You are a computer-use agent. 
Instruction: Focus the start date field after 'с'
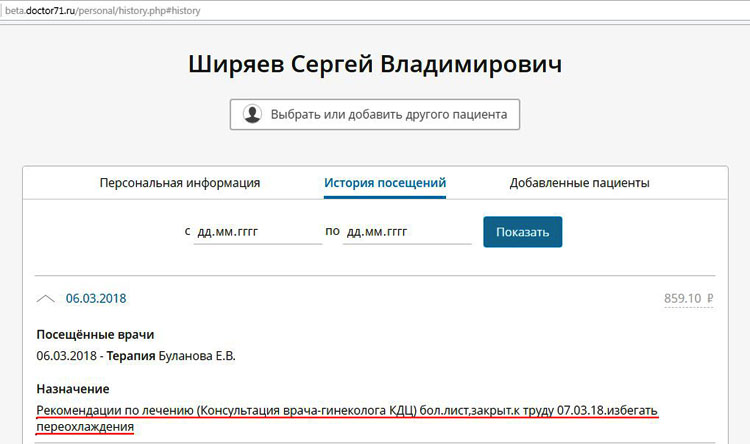tap(258, 232)
